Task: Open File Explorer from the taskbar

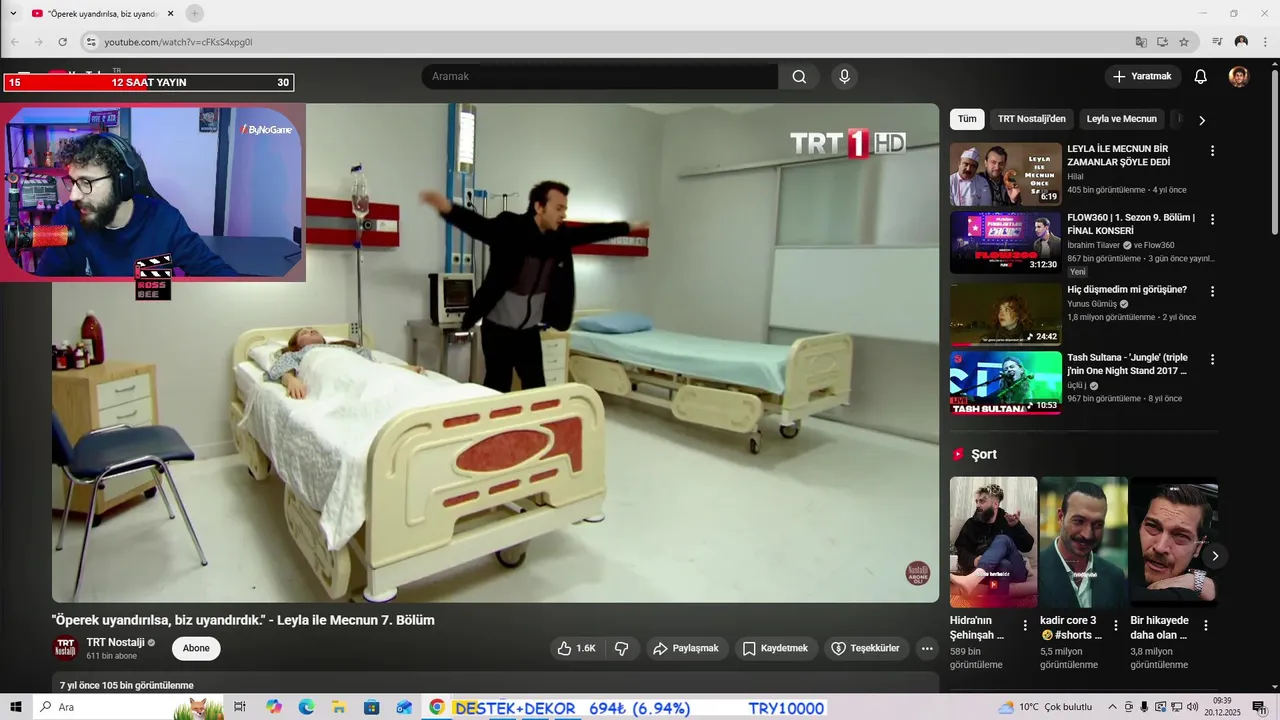Action: pyautogui.click(x=339, y=707)
